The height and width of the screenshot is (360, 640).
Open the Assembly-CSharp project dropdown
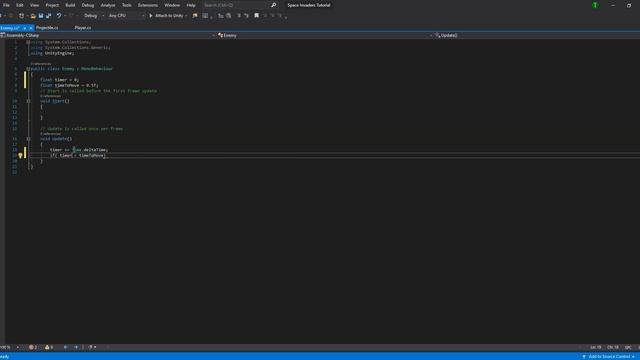tap(108, 36)
